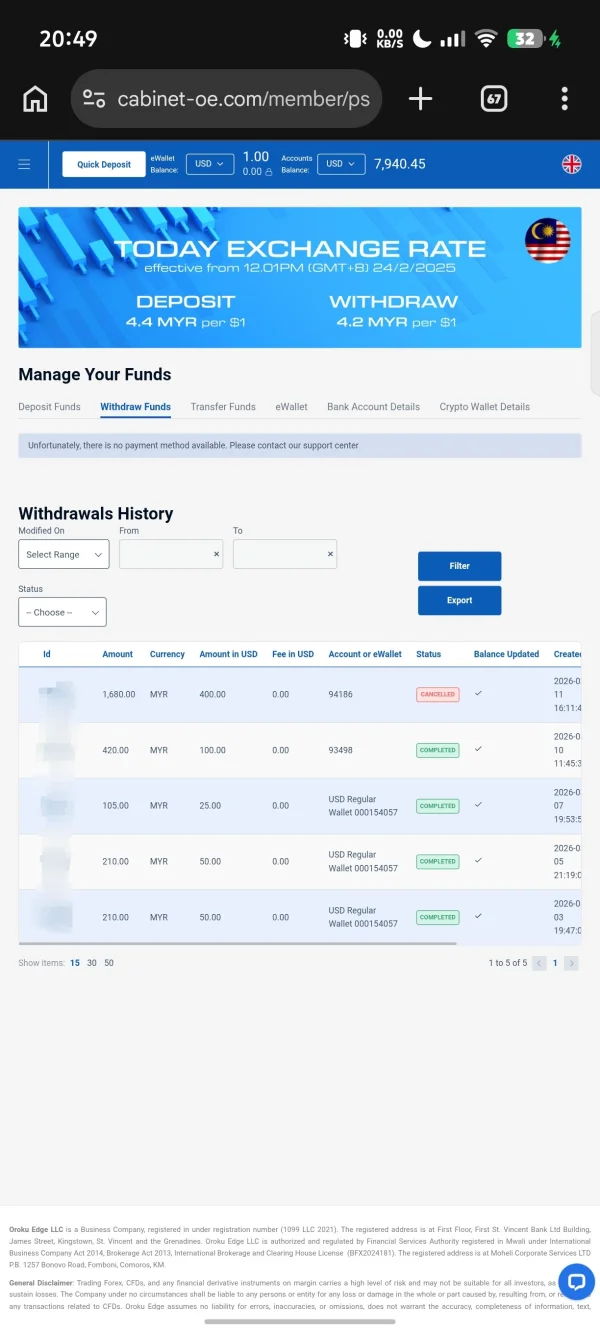Expand Accounts Balance USD dropdown
The height and width of the screenshot is (1333, 600).
click(341, 164)
